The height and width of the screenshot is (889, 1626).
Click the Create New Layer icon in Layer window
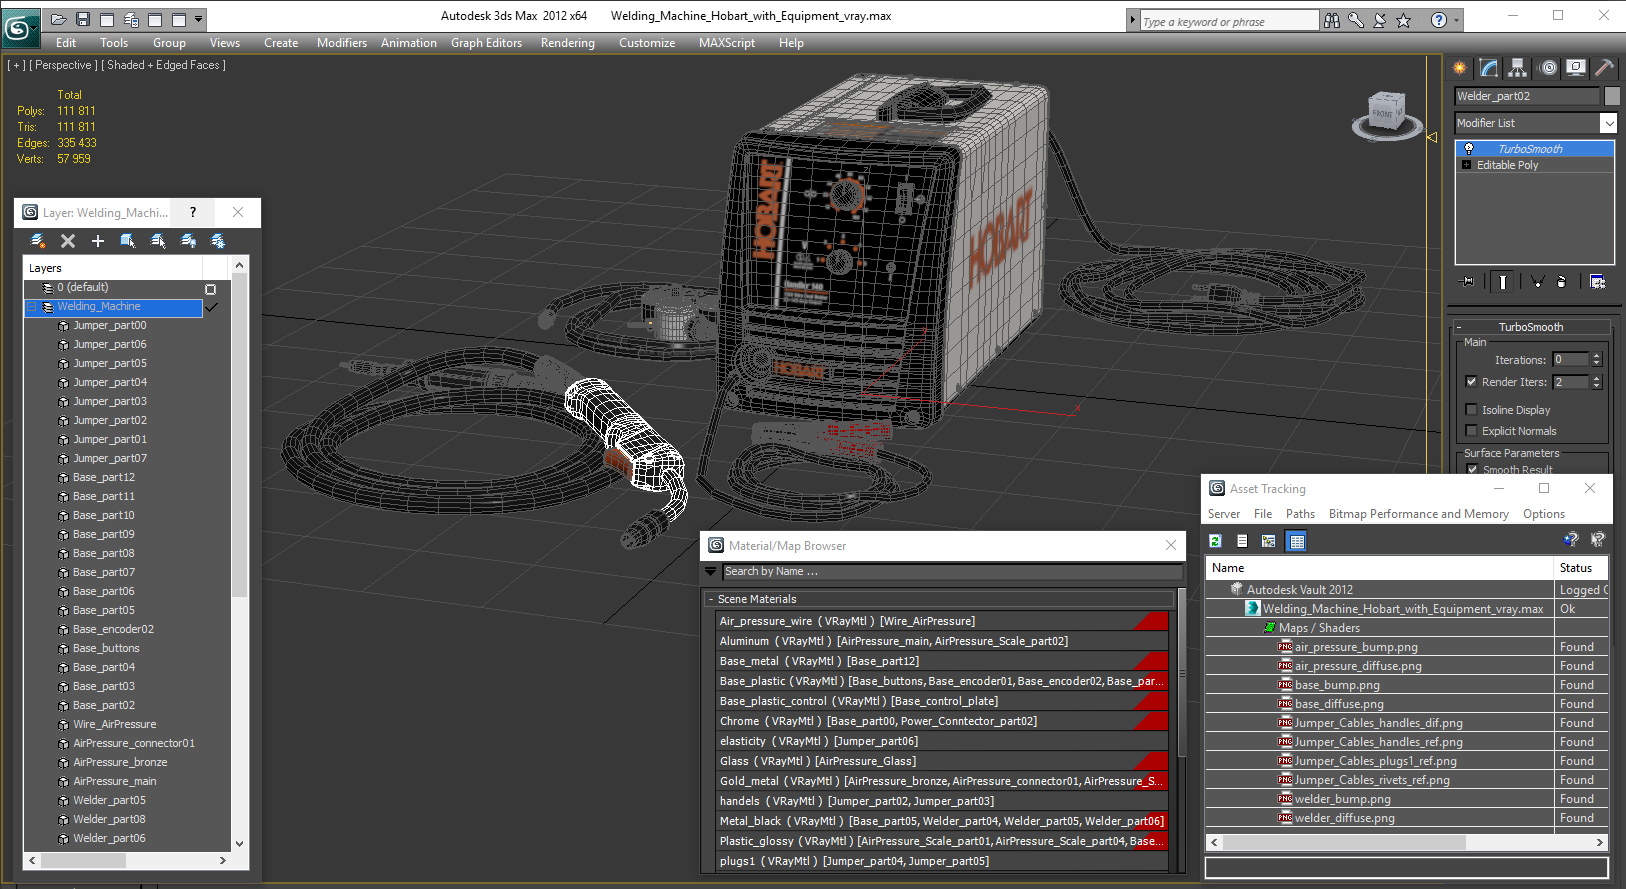38,241
